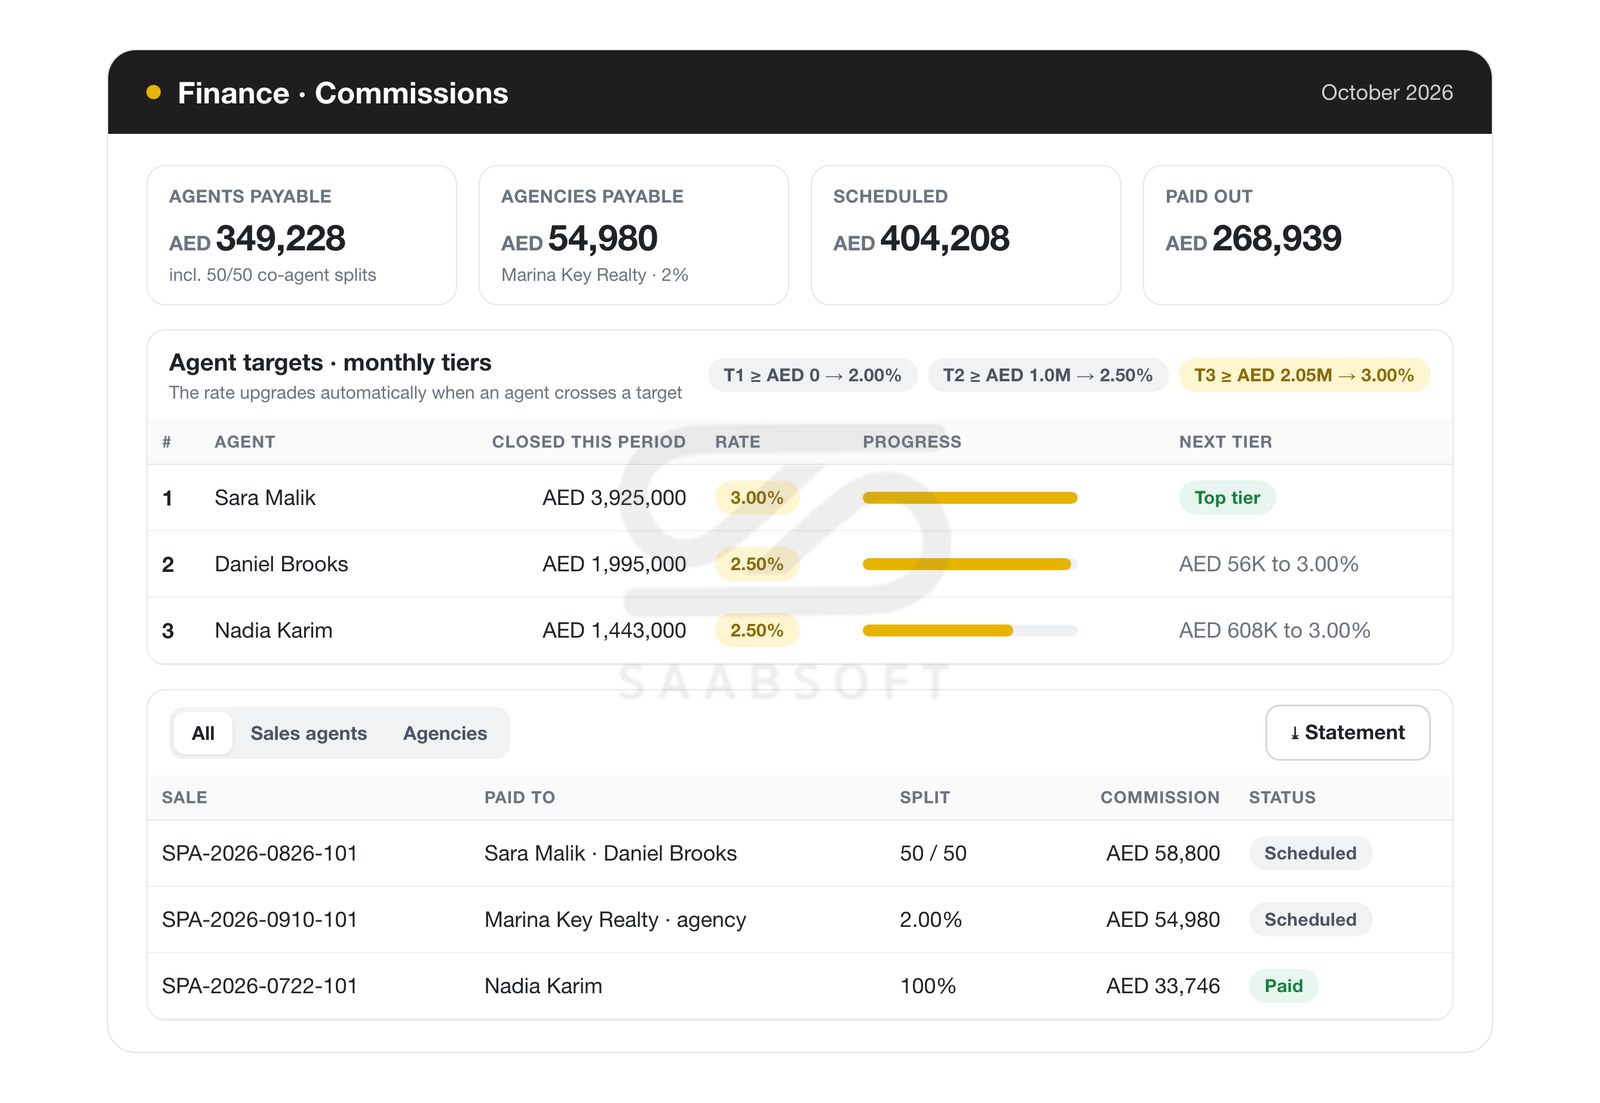Click the 50 / 50 split value

[x=933, y=853]
